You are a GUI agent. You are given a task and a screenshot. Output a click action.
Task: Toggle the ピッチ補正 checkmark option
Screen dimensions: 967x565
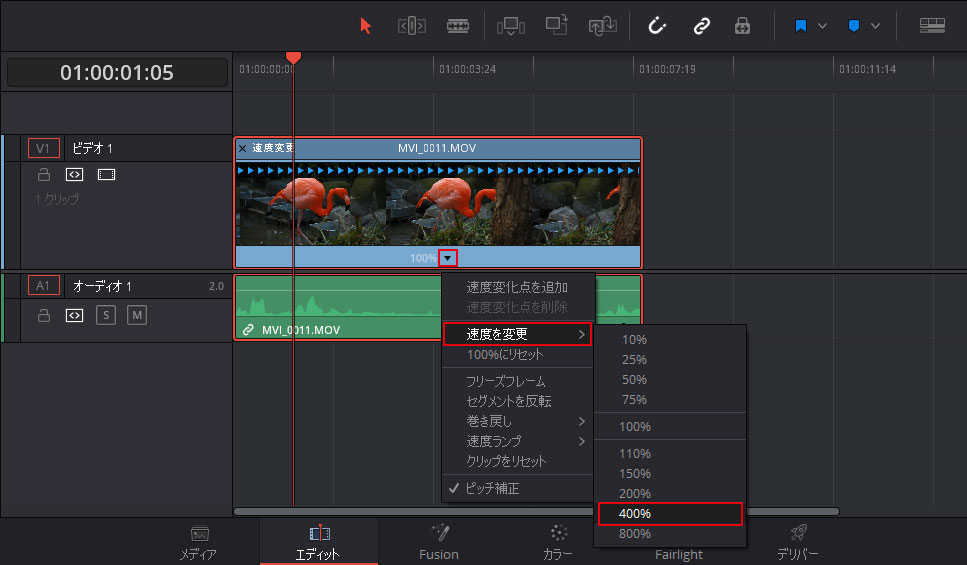click(x=517, y=488)
